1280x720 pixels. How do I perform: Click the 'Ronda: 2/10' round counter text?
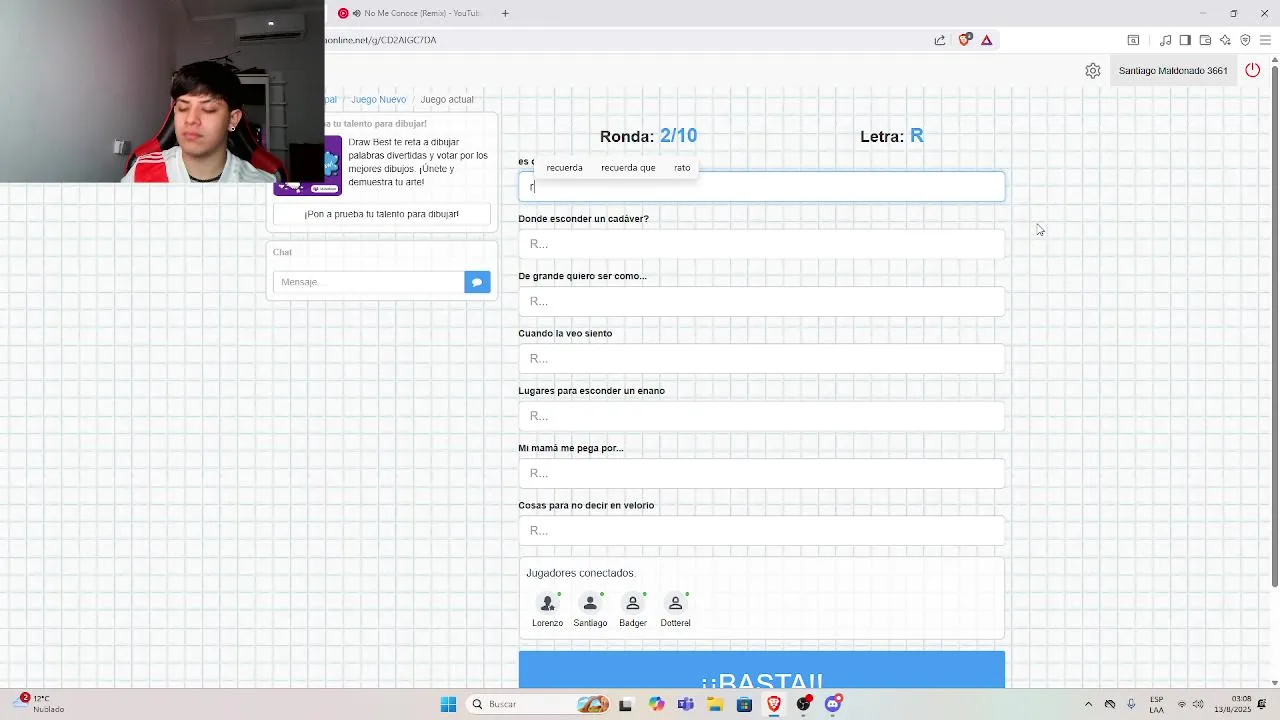[648, 136]
